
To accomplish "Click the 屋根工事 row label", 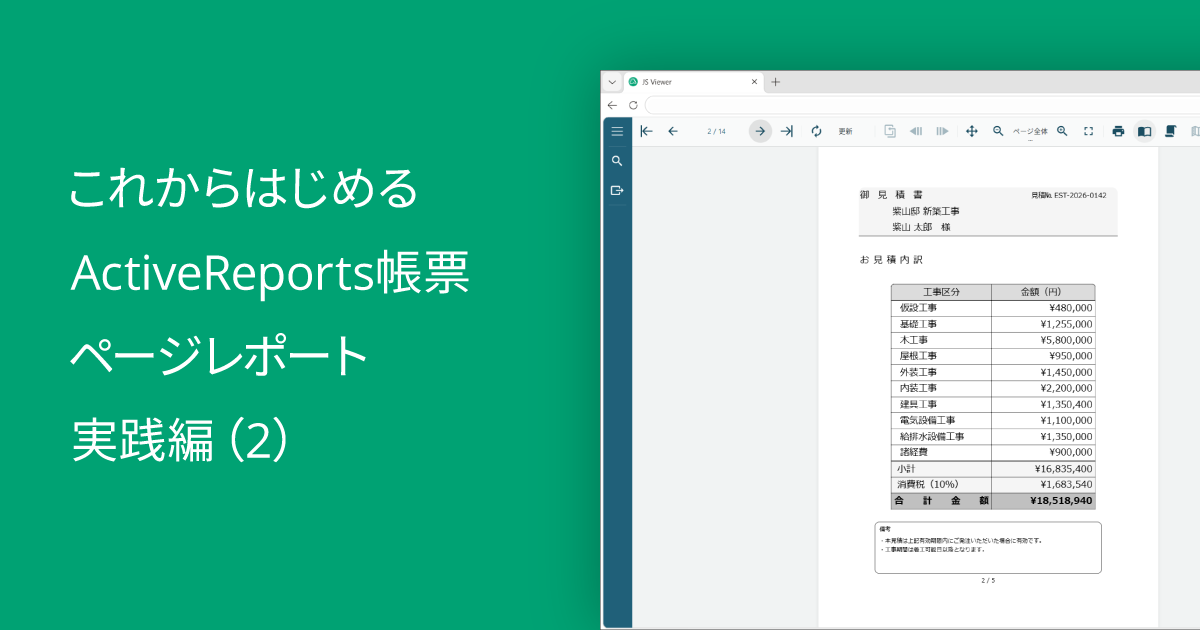I will [918, 356].
